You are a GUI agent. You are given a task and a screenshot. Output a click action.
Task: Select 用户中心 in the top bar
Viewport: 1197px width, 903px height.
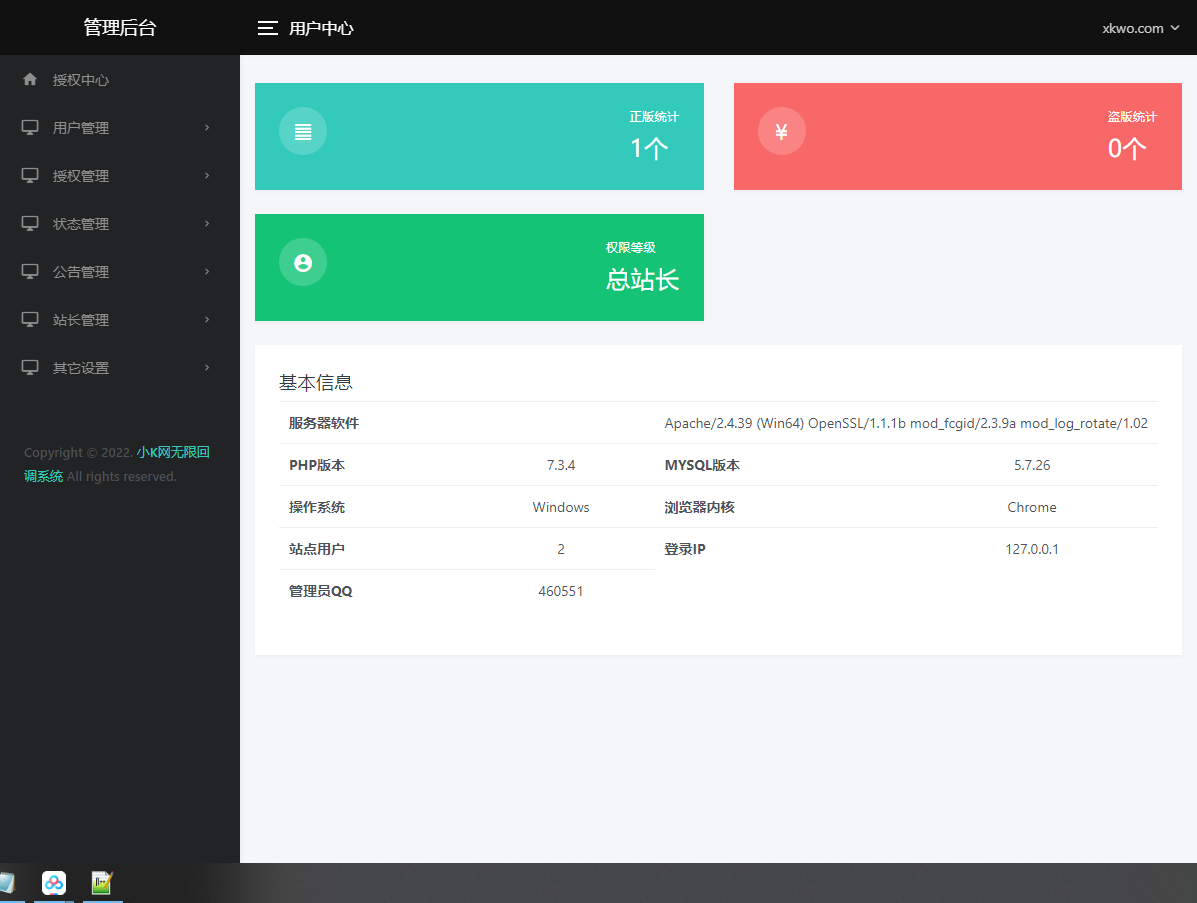point(320,28)
